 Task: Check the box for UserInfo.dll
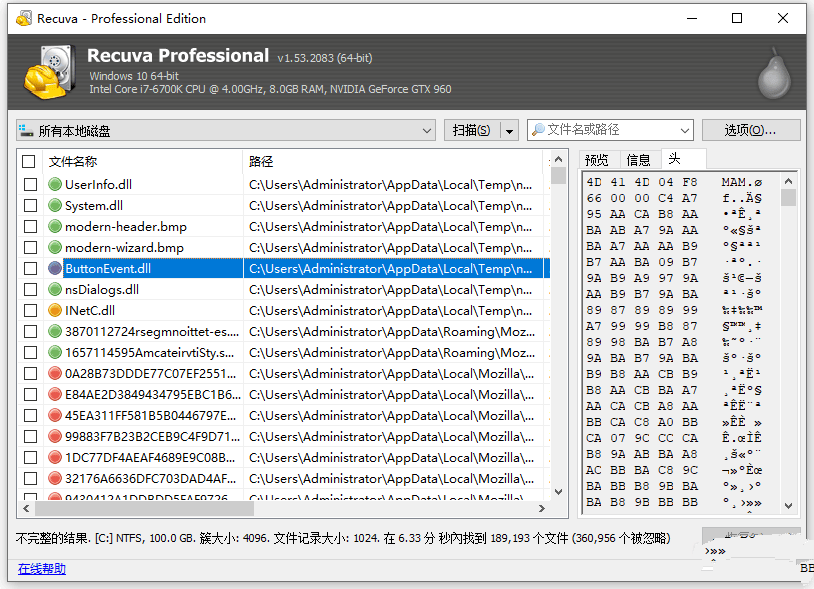click(31, 184)
